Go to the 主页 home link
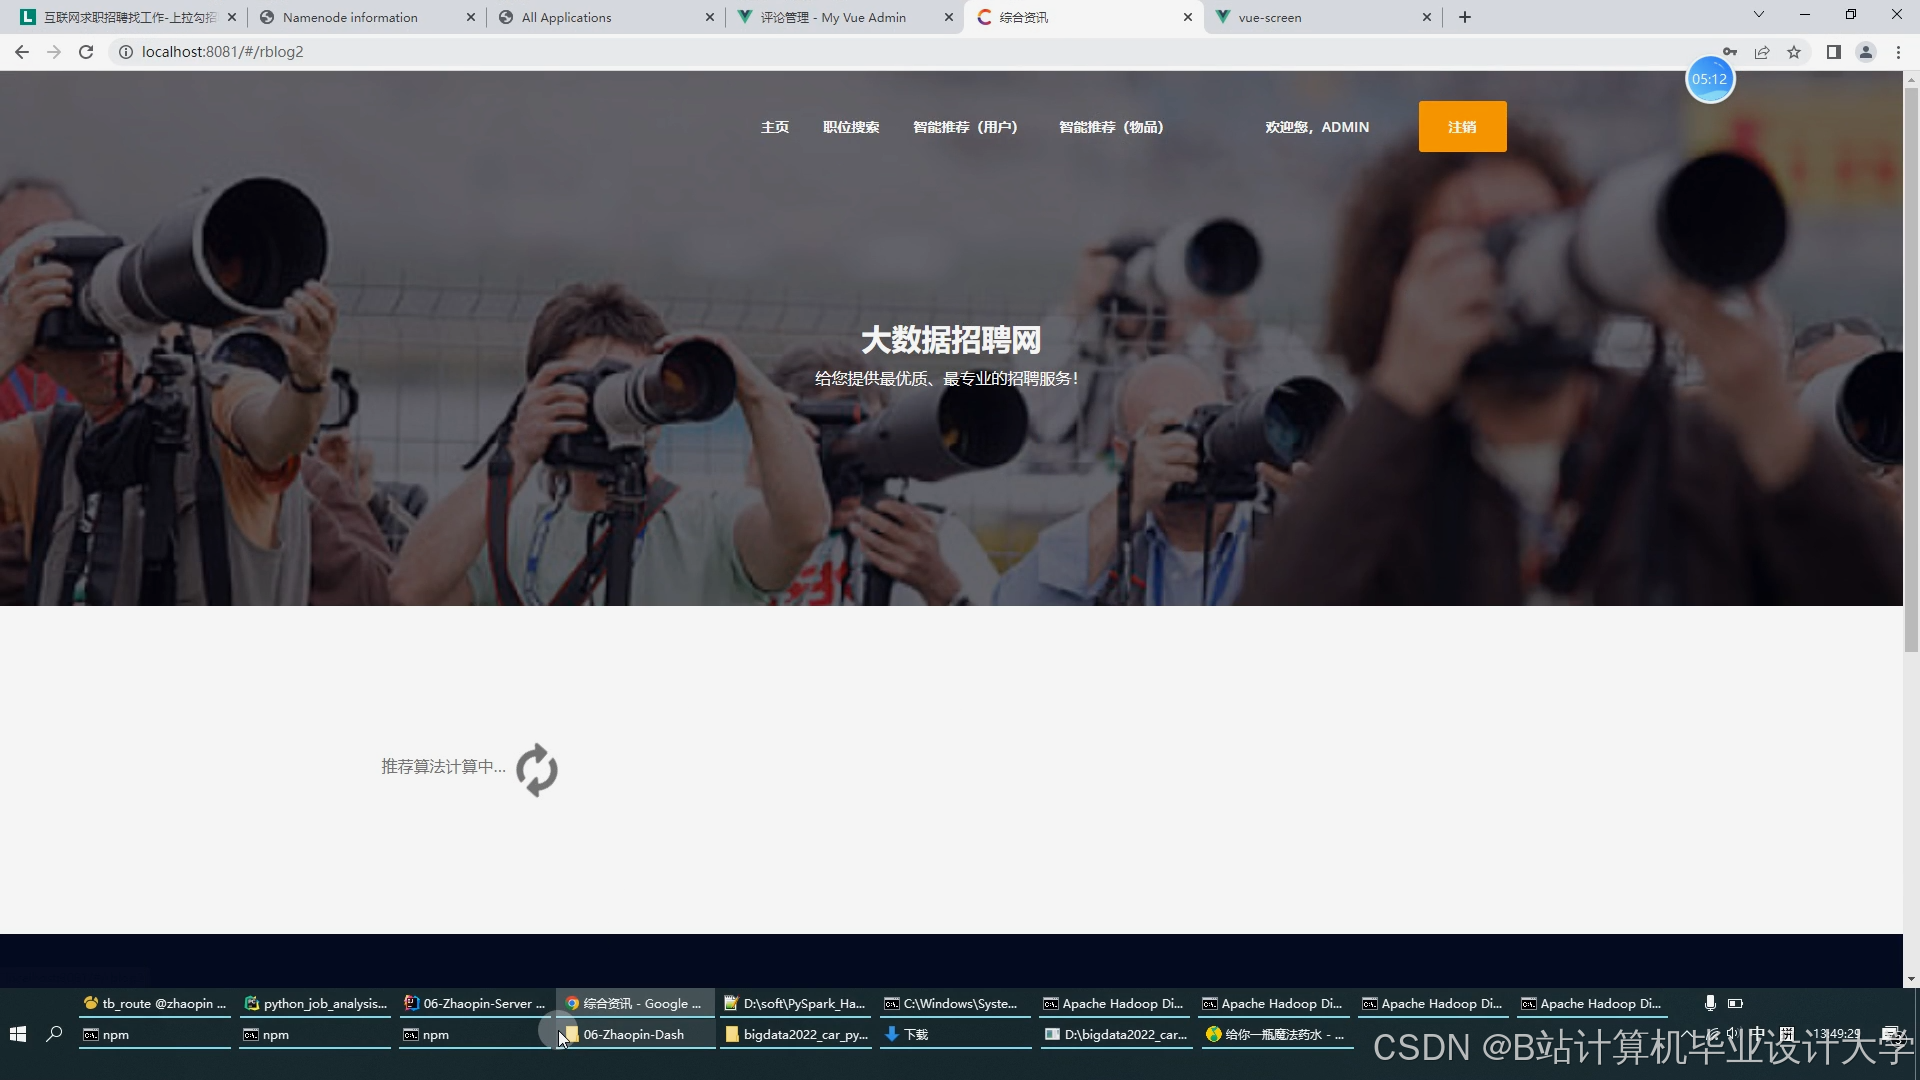The height and width of the screenshot is (1080, 1920). point(775,127)
